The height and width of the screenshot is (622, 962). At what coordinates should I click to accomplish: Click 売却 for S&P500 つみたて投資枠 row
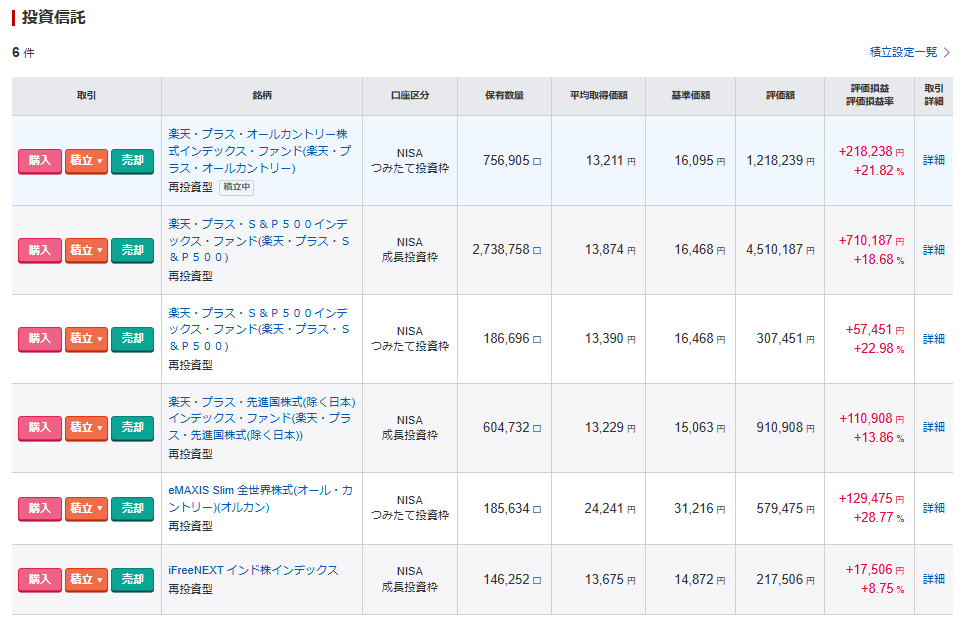point(132,339)
